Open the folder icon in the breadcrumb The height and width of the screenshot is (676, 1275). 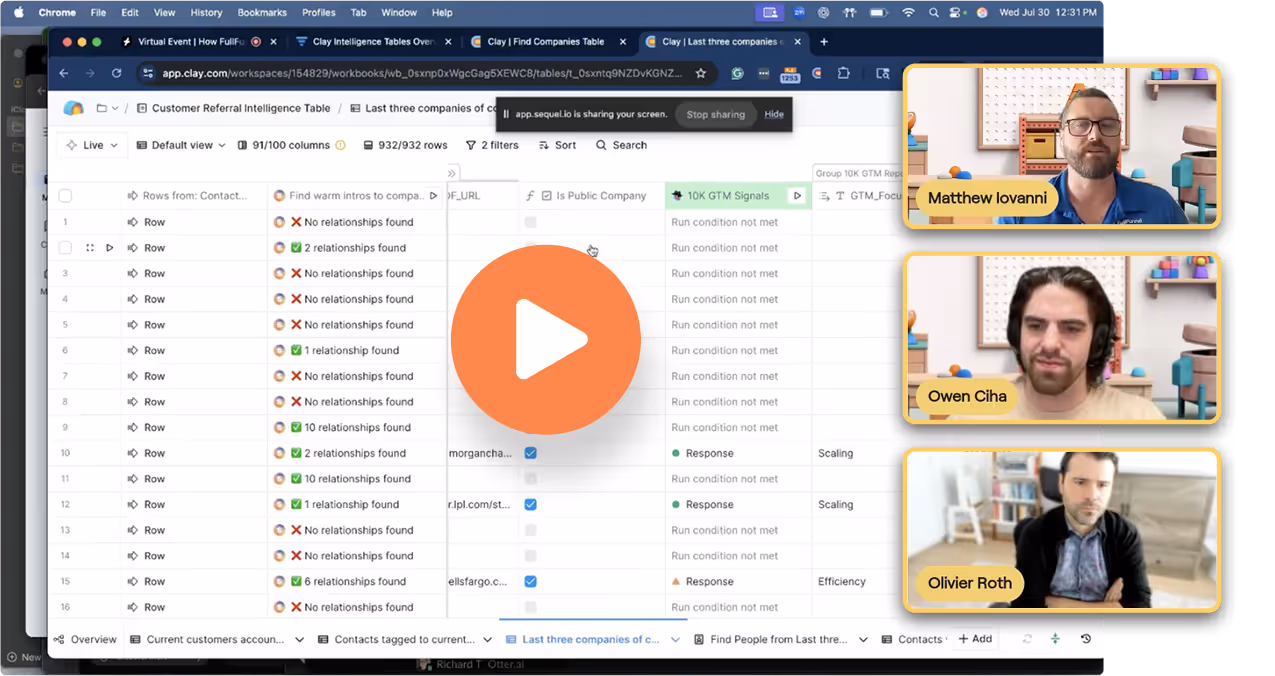tap(102, 108)
